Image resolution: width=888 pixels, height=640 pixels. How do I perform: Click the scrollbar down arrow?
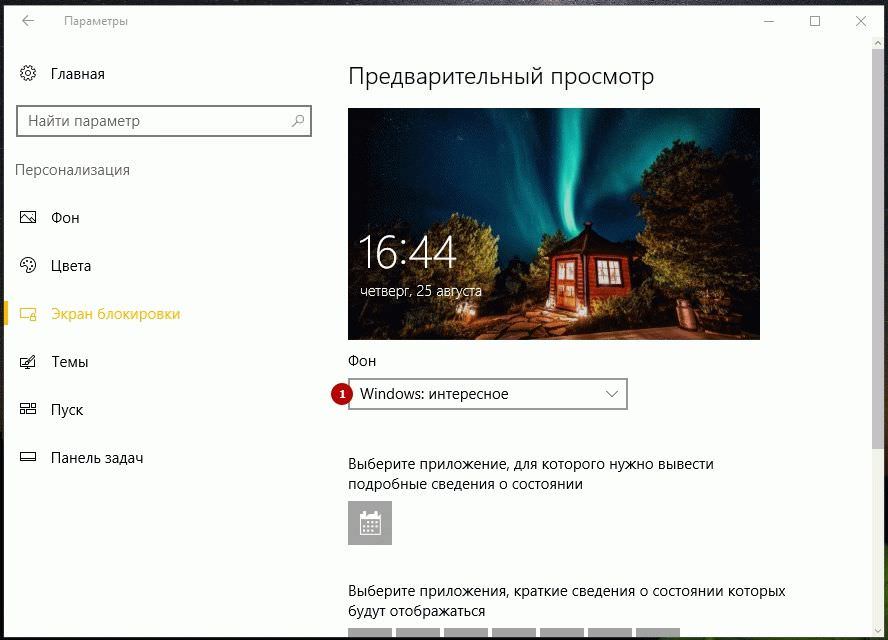click(877, 630)
